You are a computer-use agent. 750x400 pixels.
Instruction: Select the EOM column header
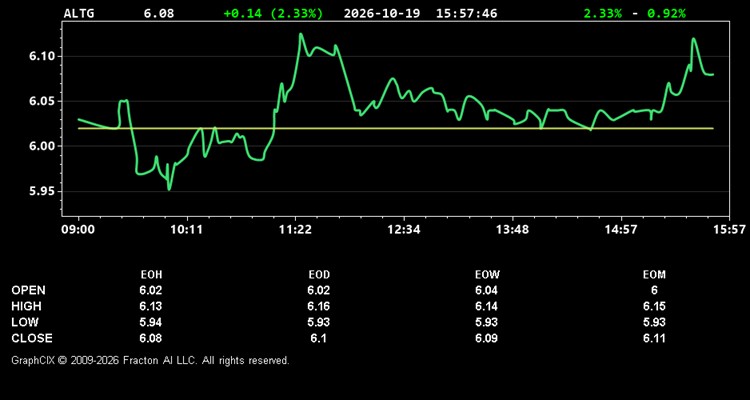(x=654, y=275)
